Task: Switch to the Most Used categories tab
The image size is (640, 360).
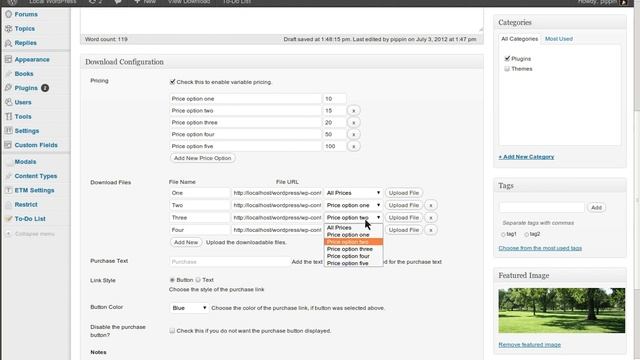Action: click(559, 39)
